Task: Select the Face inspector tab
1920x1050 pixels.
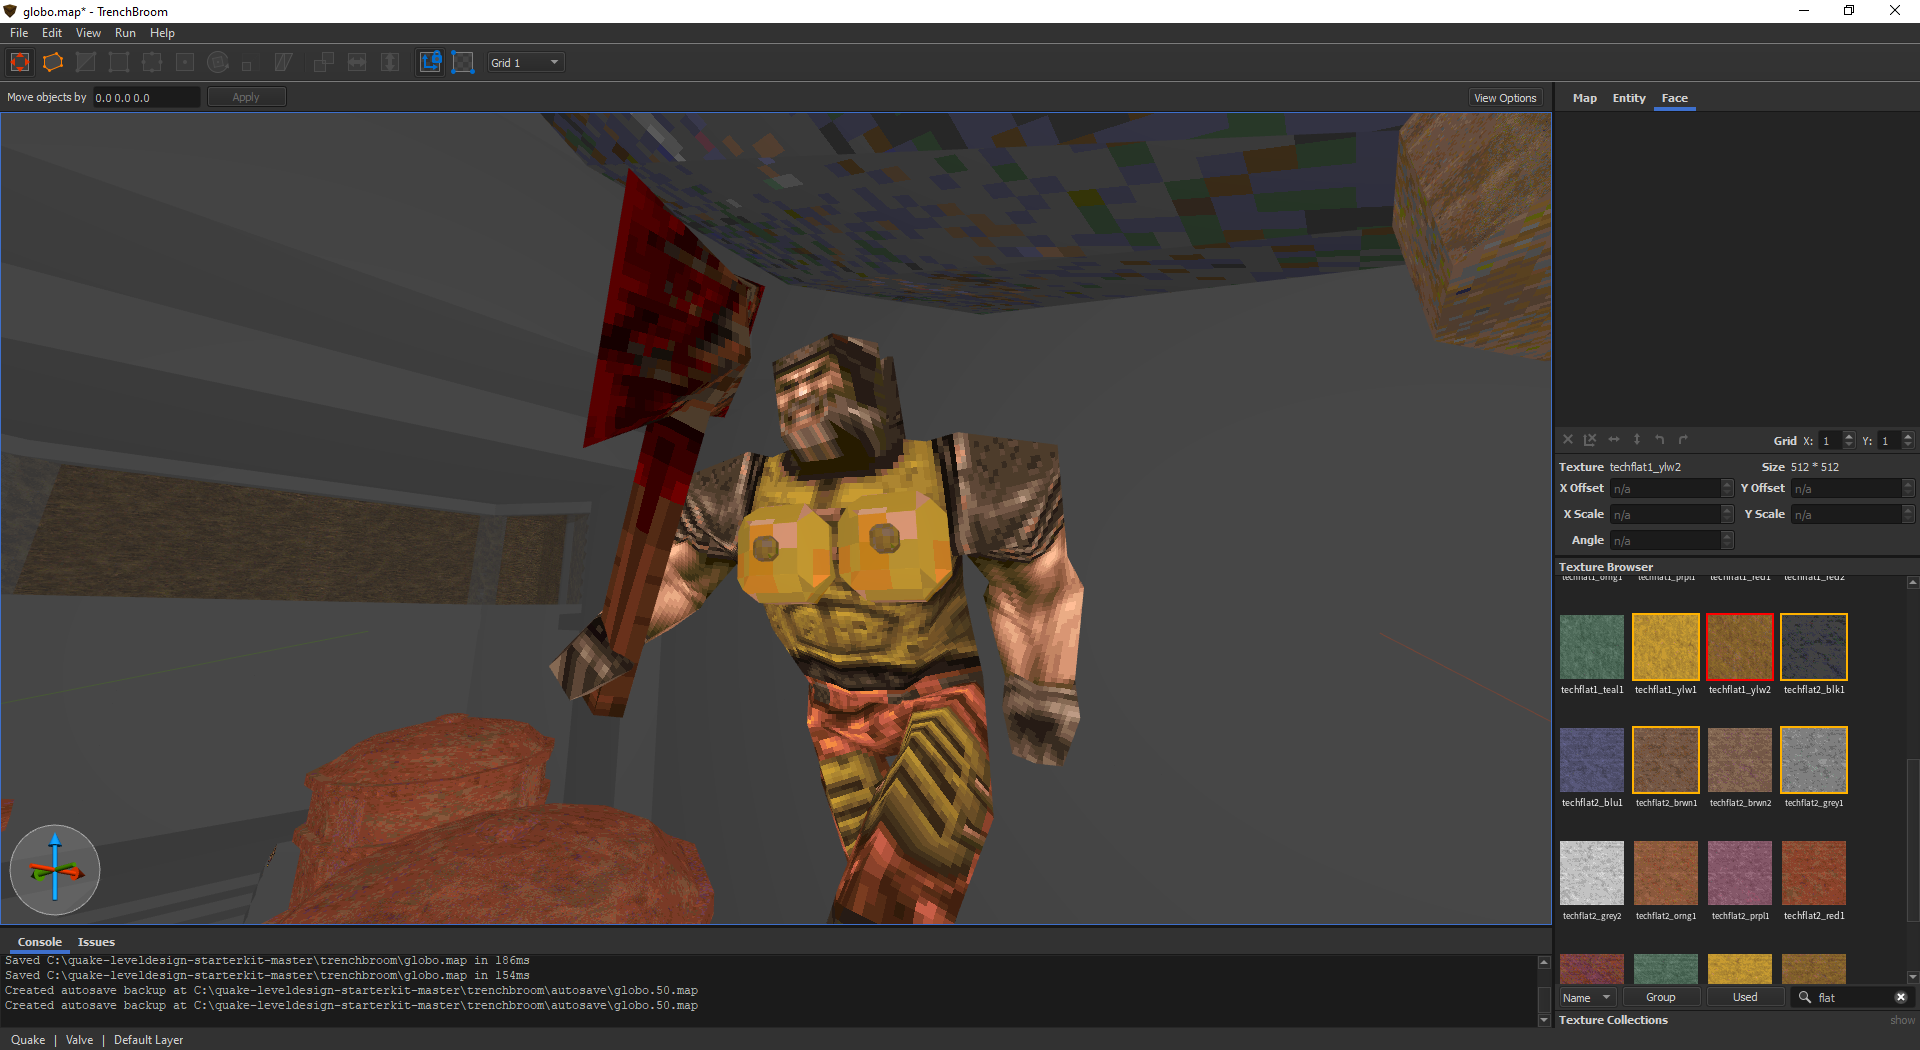Action: click(1674, 98)
